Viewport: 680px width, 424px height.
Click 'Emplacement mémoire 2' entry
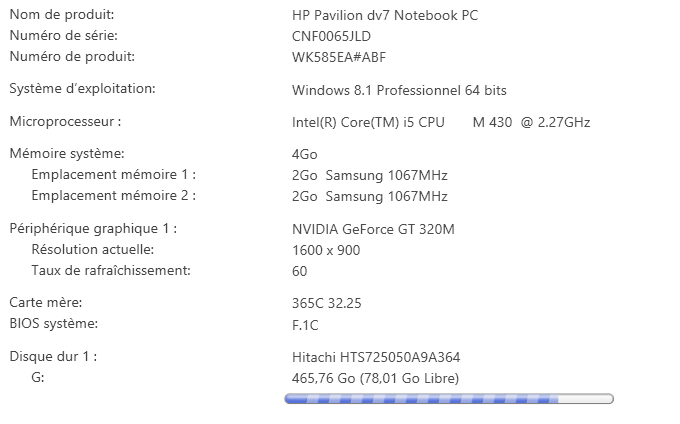pos(113,196)
